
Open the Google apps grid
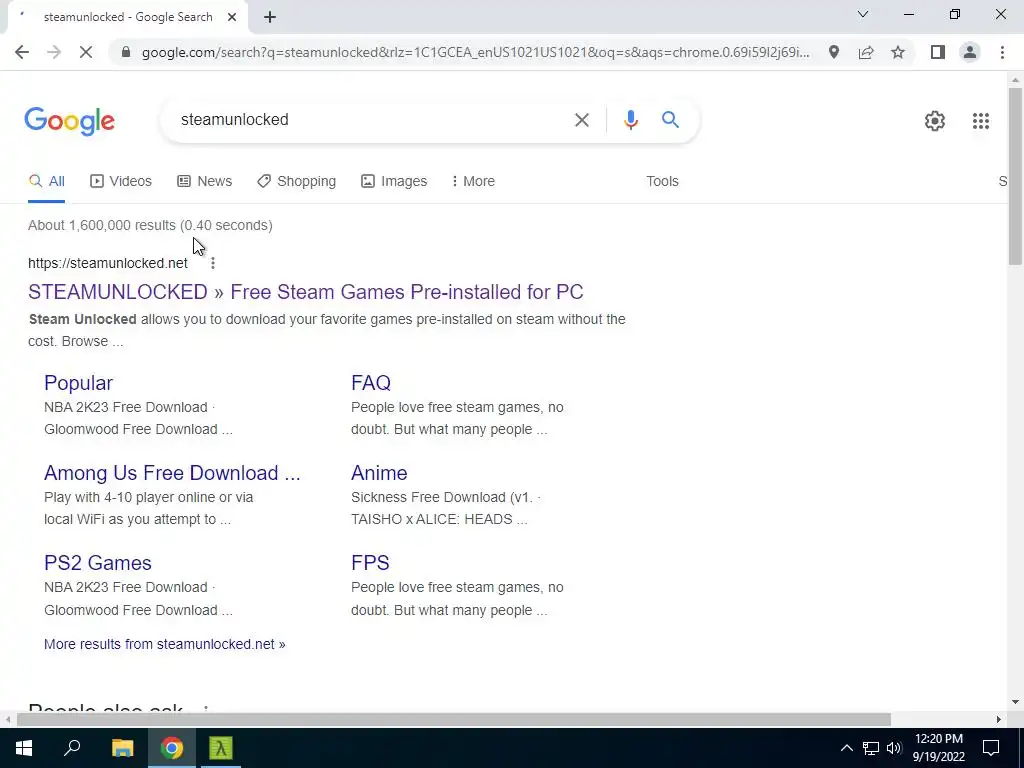[x=980, y=121]
